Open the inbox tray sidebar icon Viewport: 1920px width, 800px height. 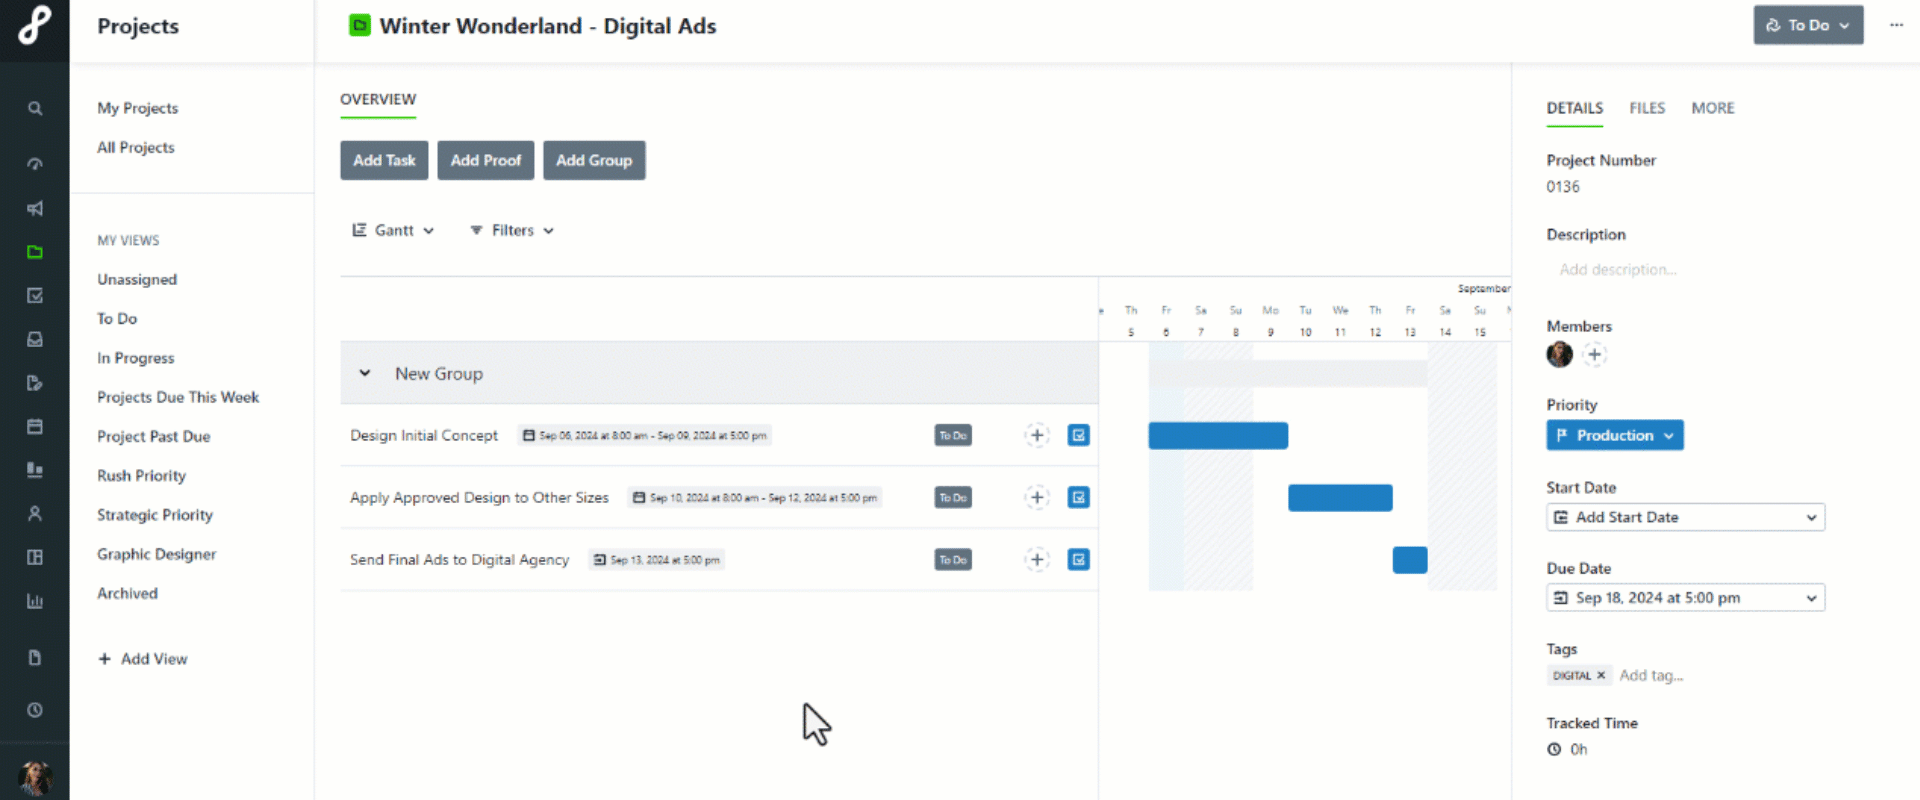coord(35,339)
